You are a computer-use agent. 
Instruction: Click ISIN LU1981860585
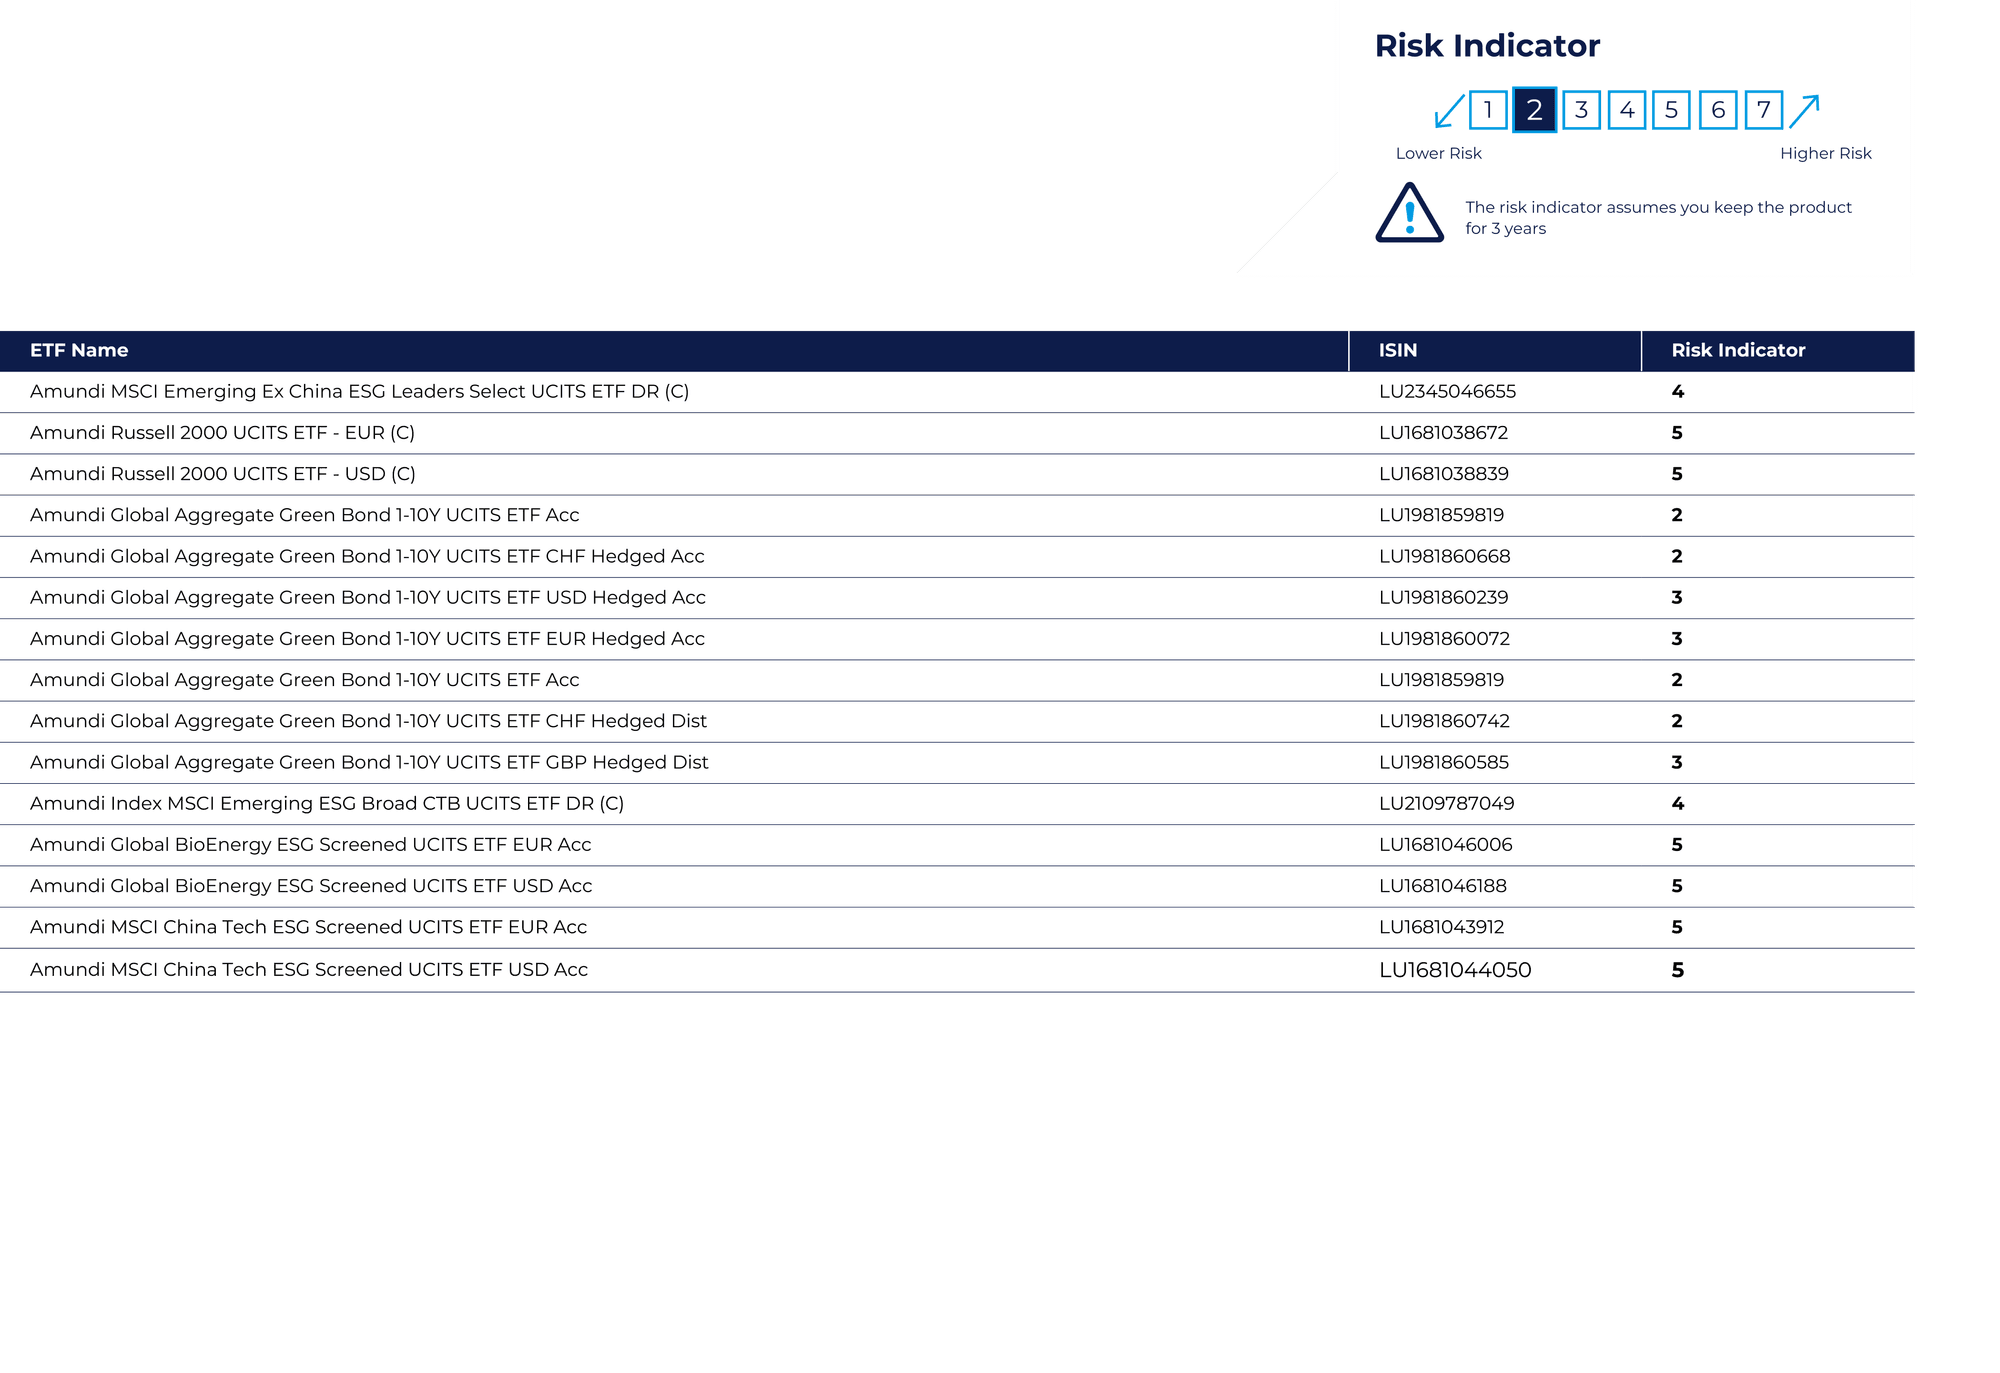pos(1444,762)
